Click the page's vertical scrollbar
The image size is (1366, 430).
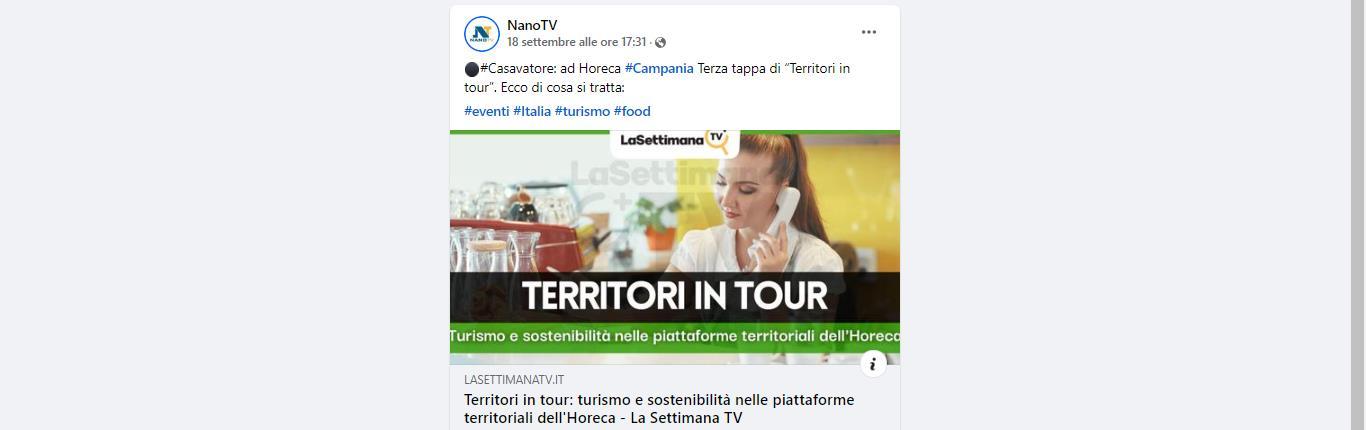[1358, 215]
